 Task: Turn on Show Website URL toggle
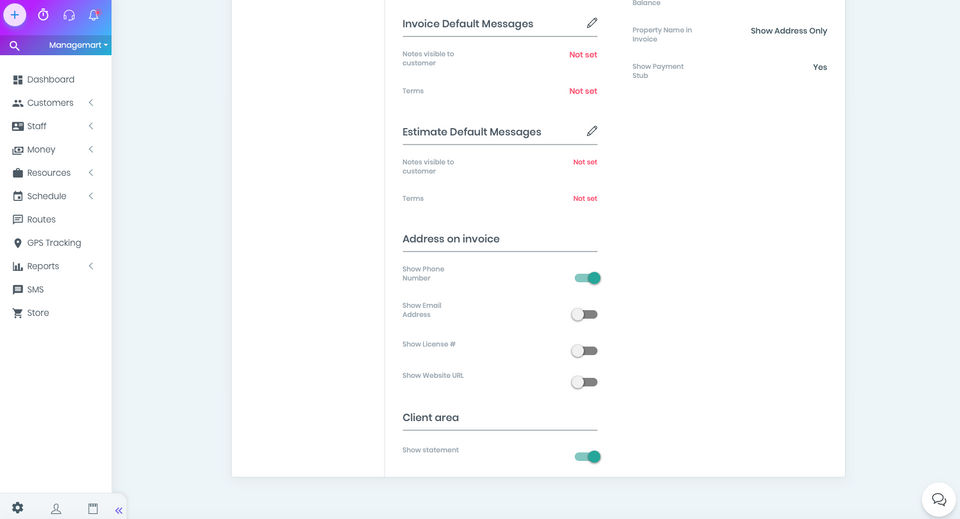[x=584, y=382]
